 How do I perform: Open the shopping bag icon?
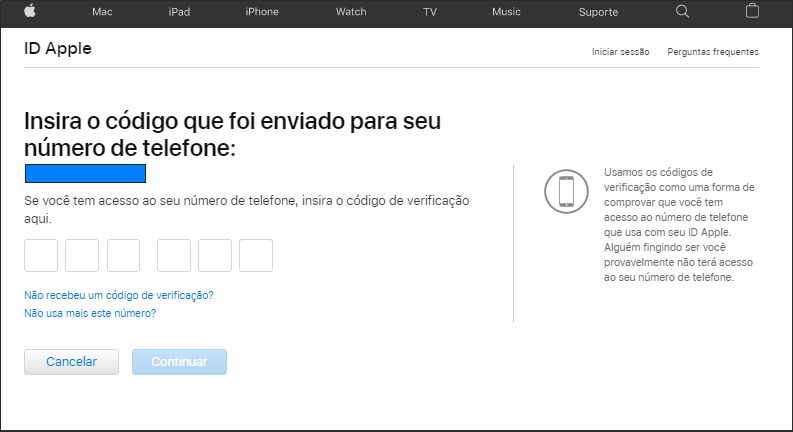click(752, 11)
